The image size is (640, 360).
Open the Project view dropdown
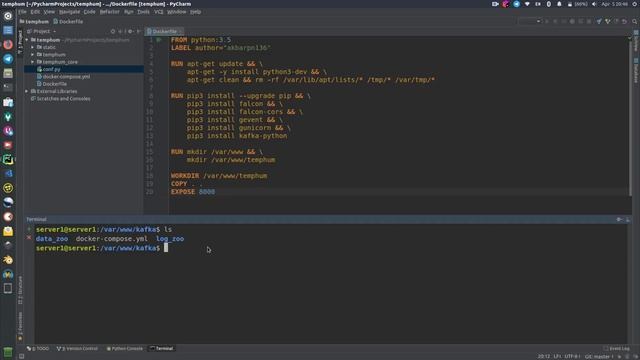coord(42,31)
